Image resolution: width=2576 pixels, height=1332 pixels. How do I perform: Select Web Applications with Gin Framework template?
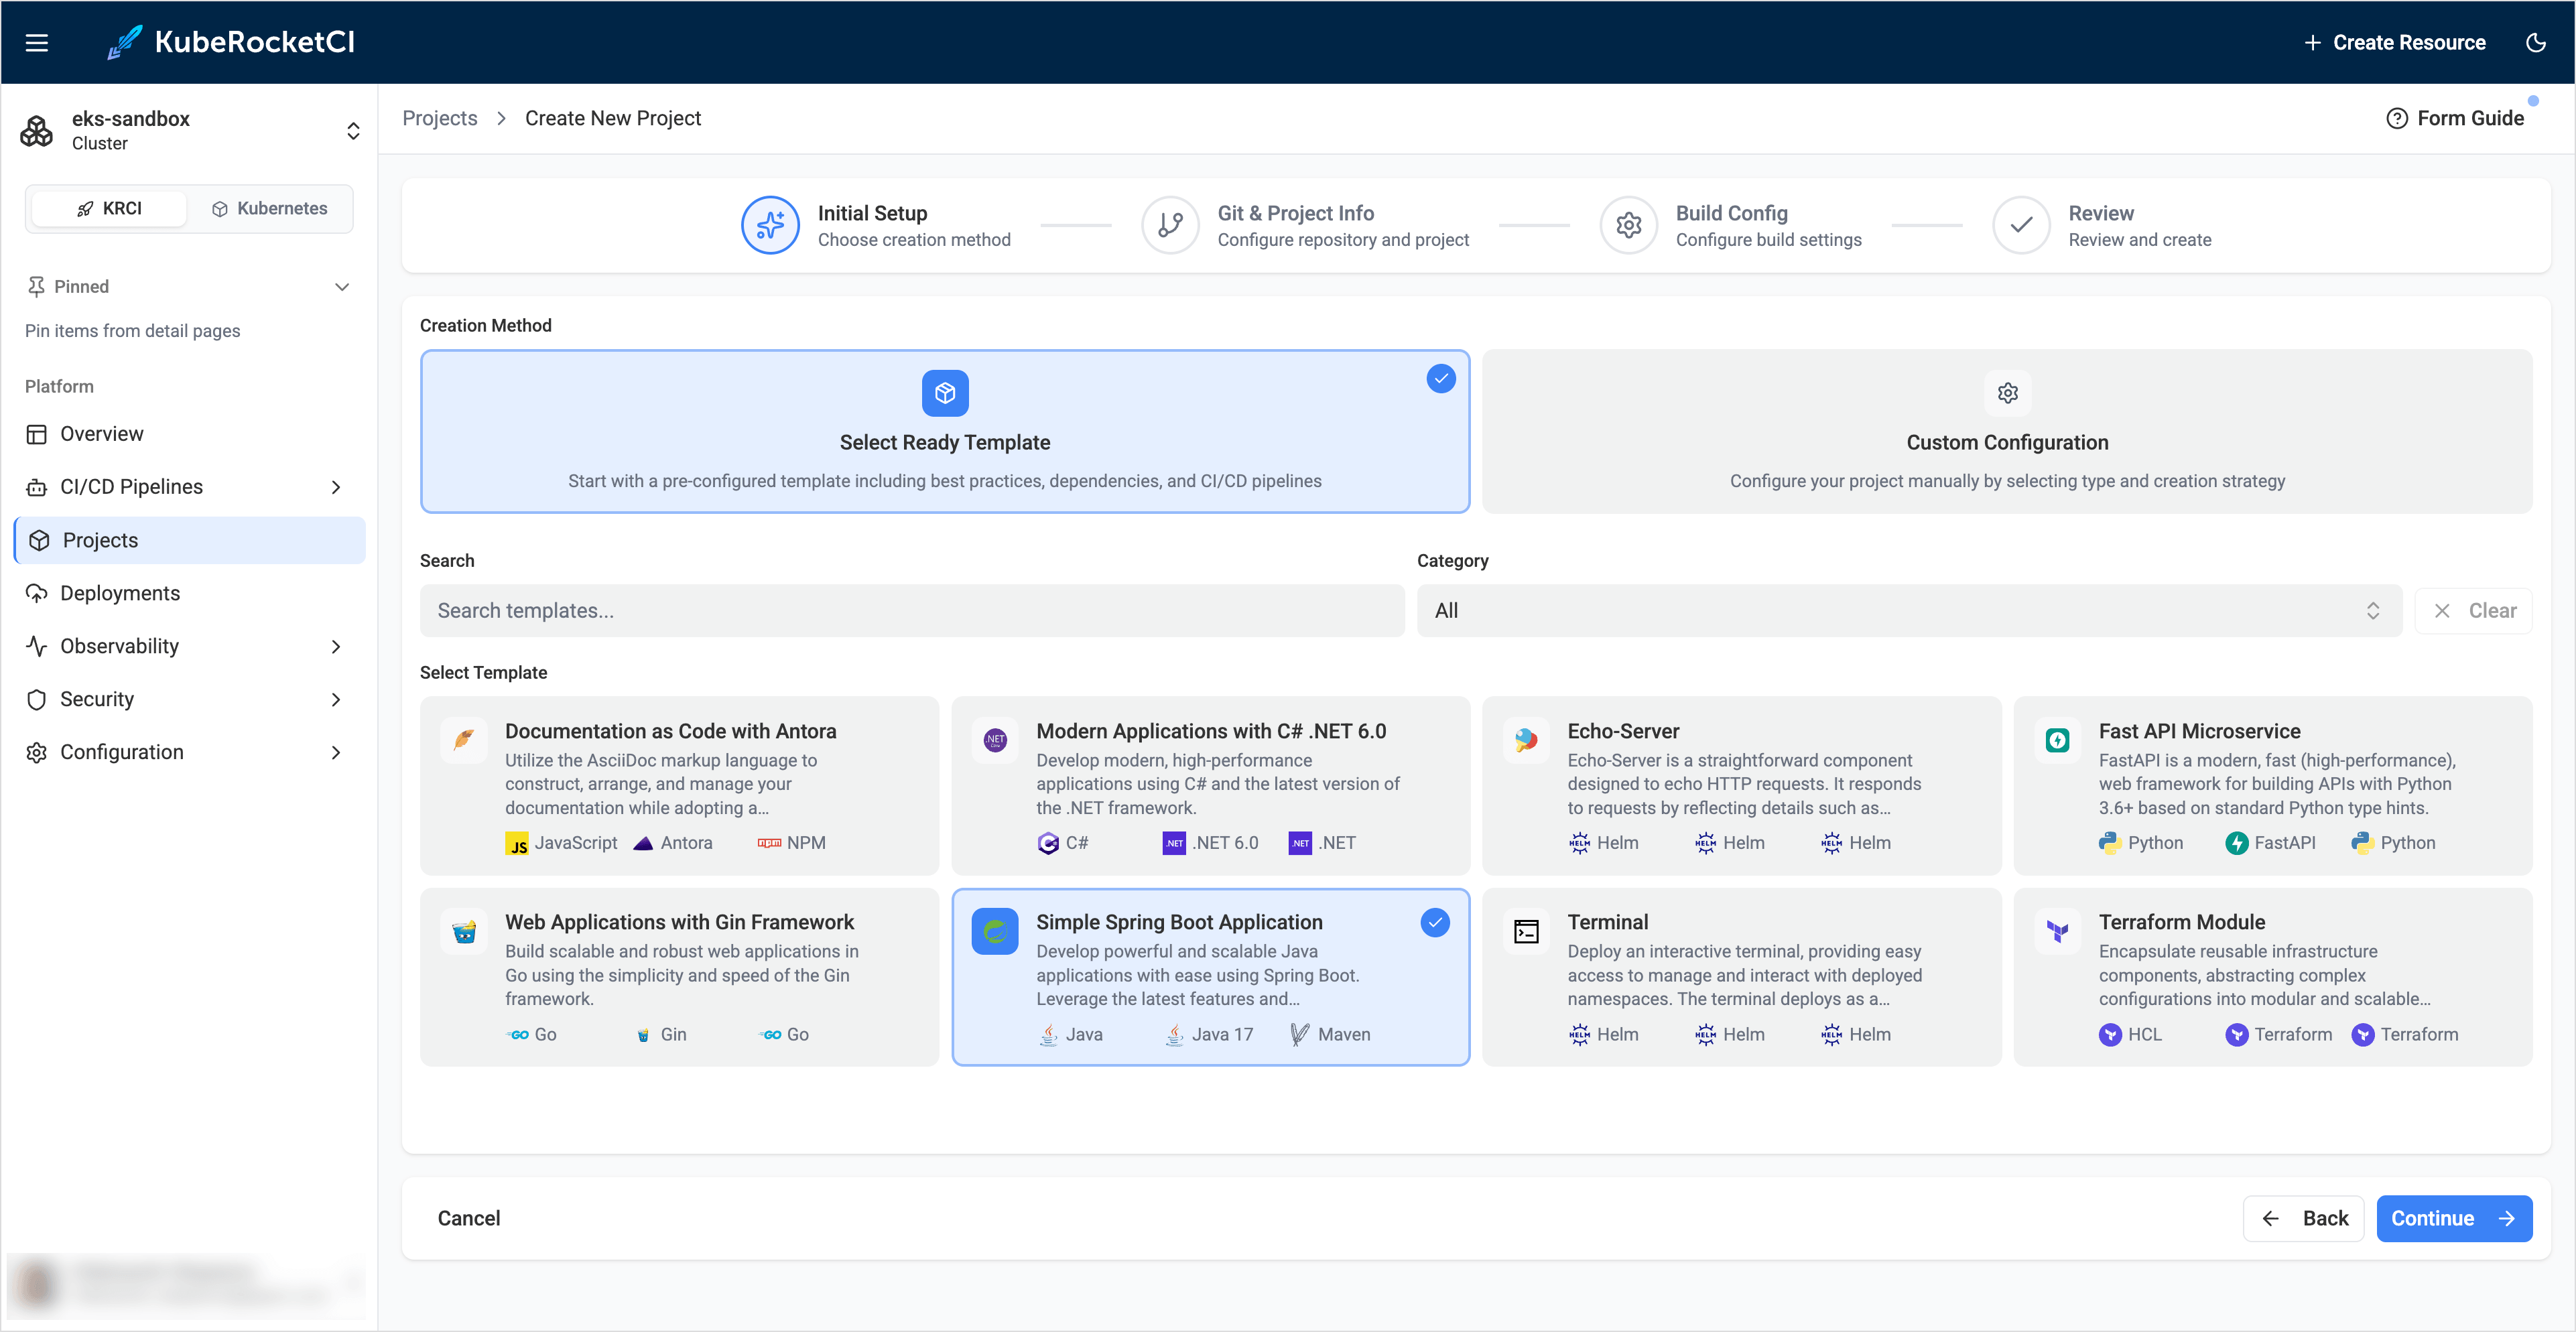coord(679,977)
